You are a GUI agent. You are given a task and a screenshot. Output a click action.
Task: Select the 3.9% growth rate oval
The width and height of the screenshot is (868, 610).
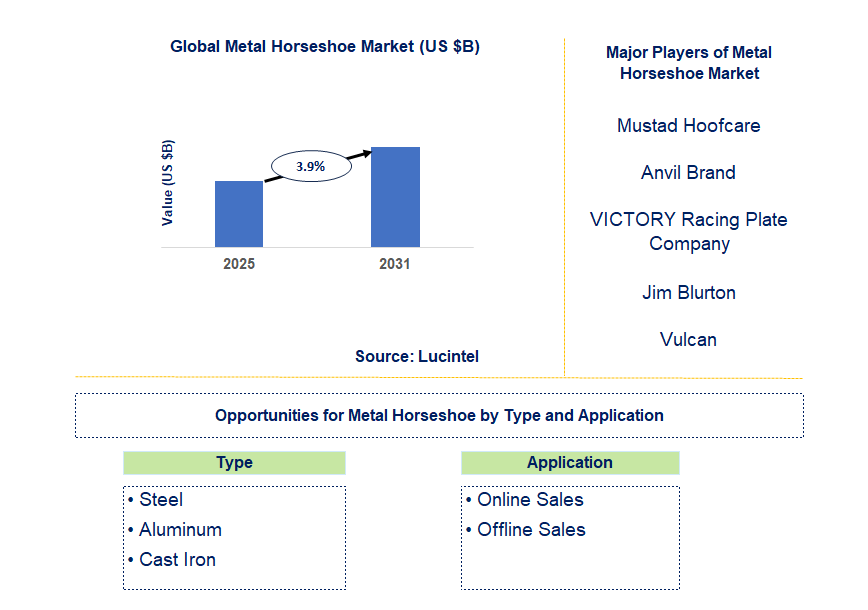(x=311, y=166)
